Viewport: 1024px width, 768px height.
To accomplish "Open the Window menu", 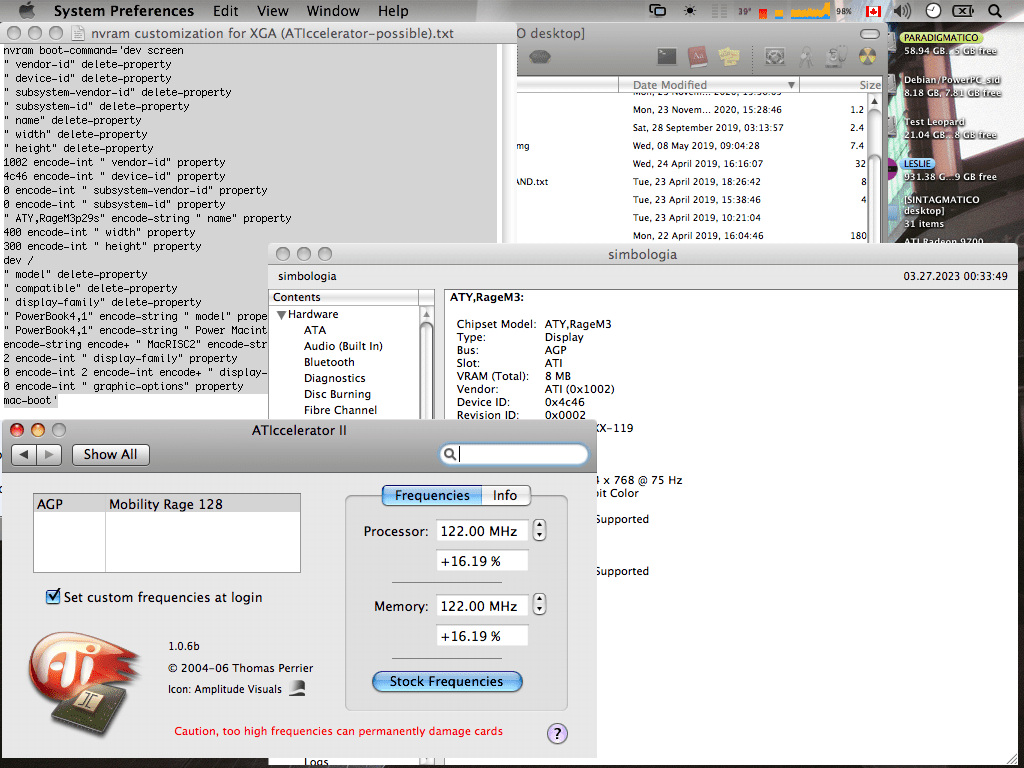I will 333,11.
